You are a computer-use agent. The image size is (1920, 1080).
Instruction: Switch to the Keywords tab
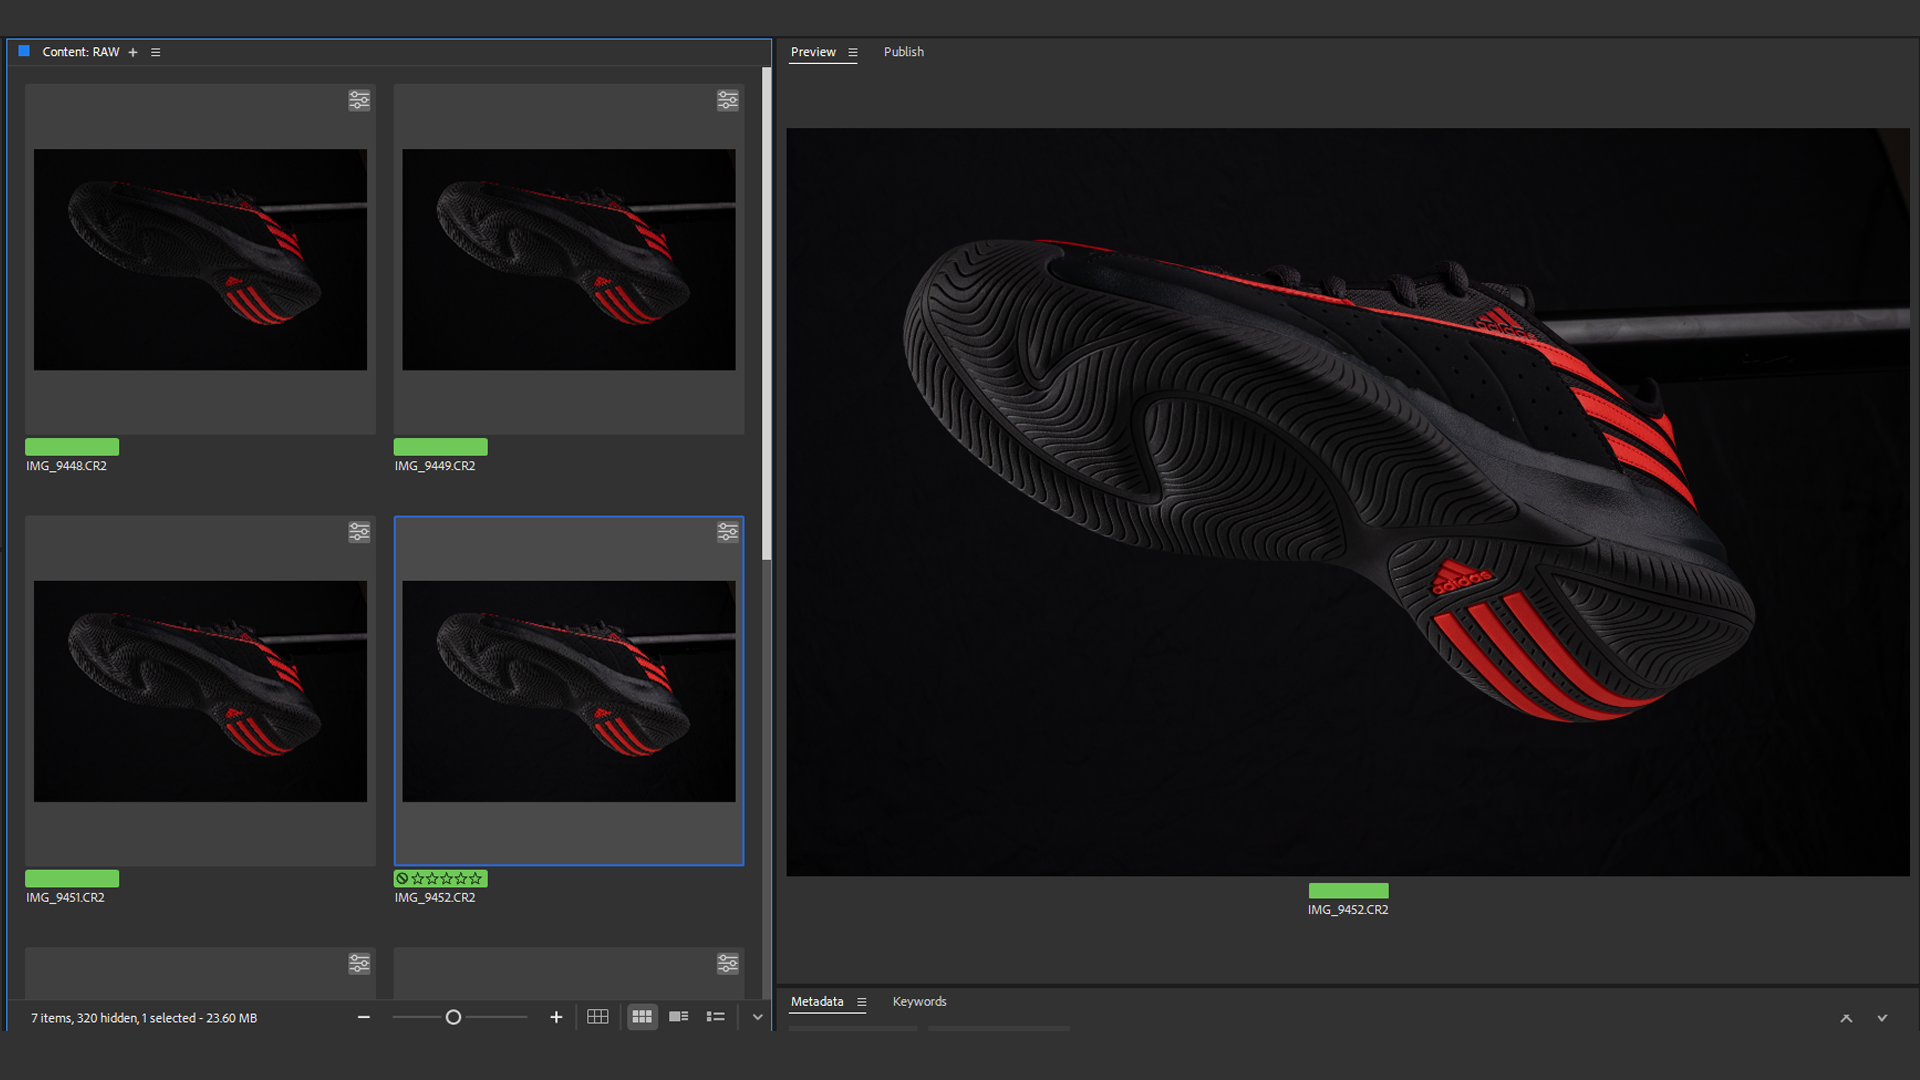pyautogui.click(x=919, y=1001)
